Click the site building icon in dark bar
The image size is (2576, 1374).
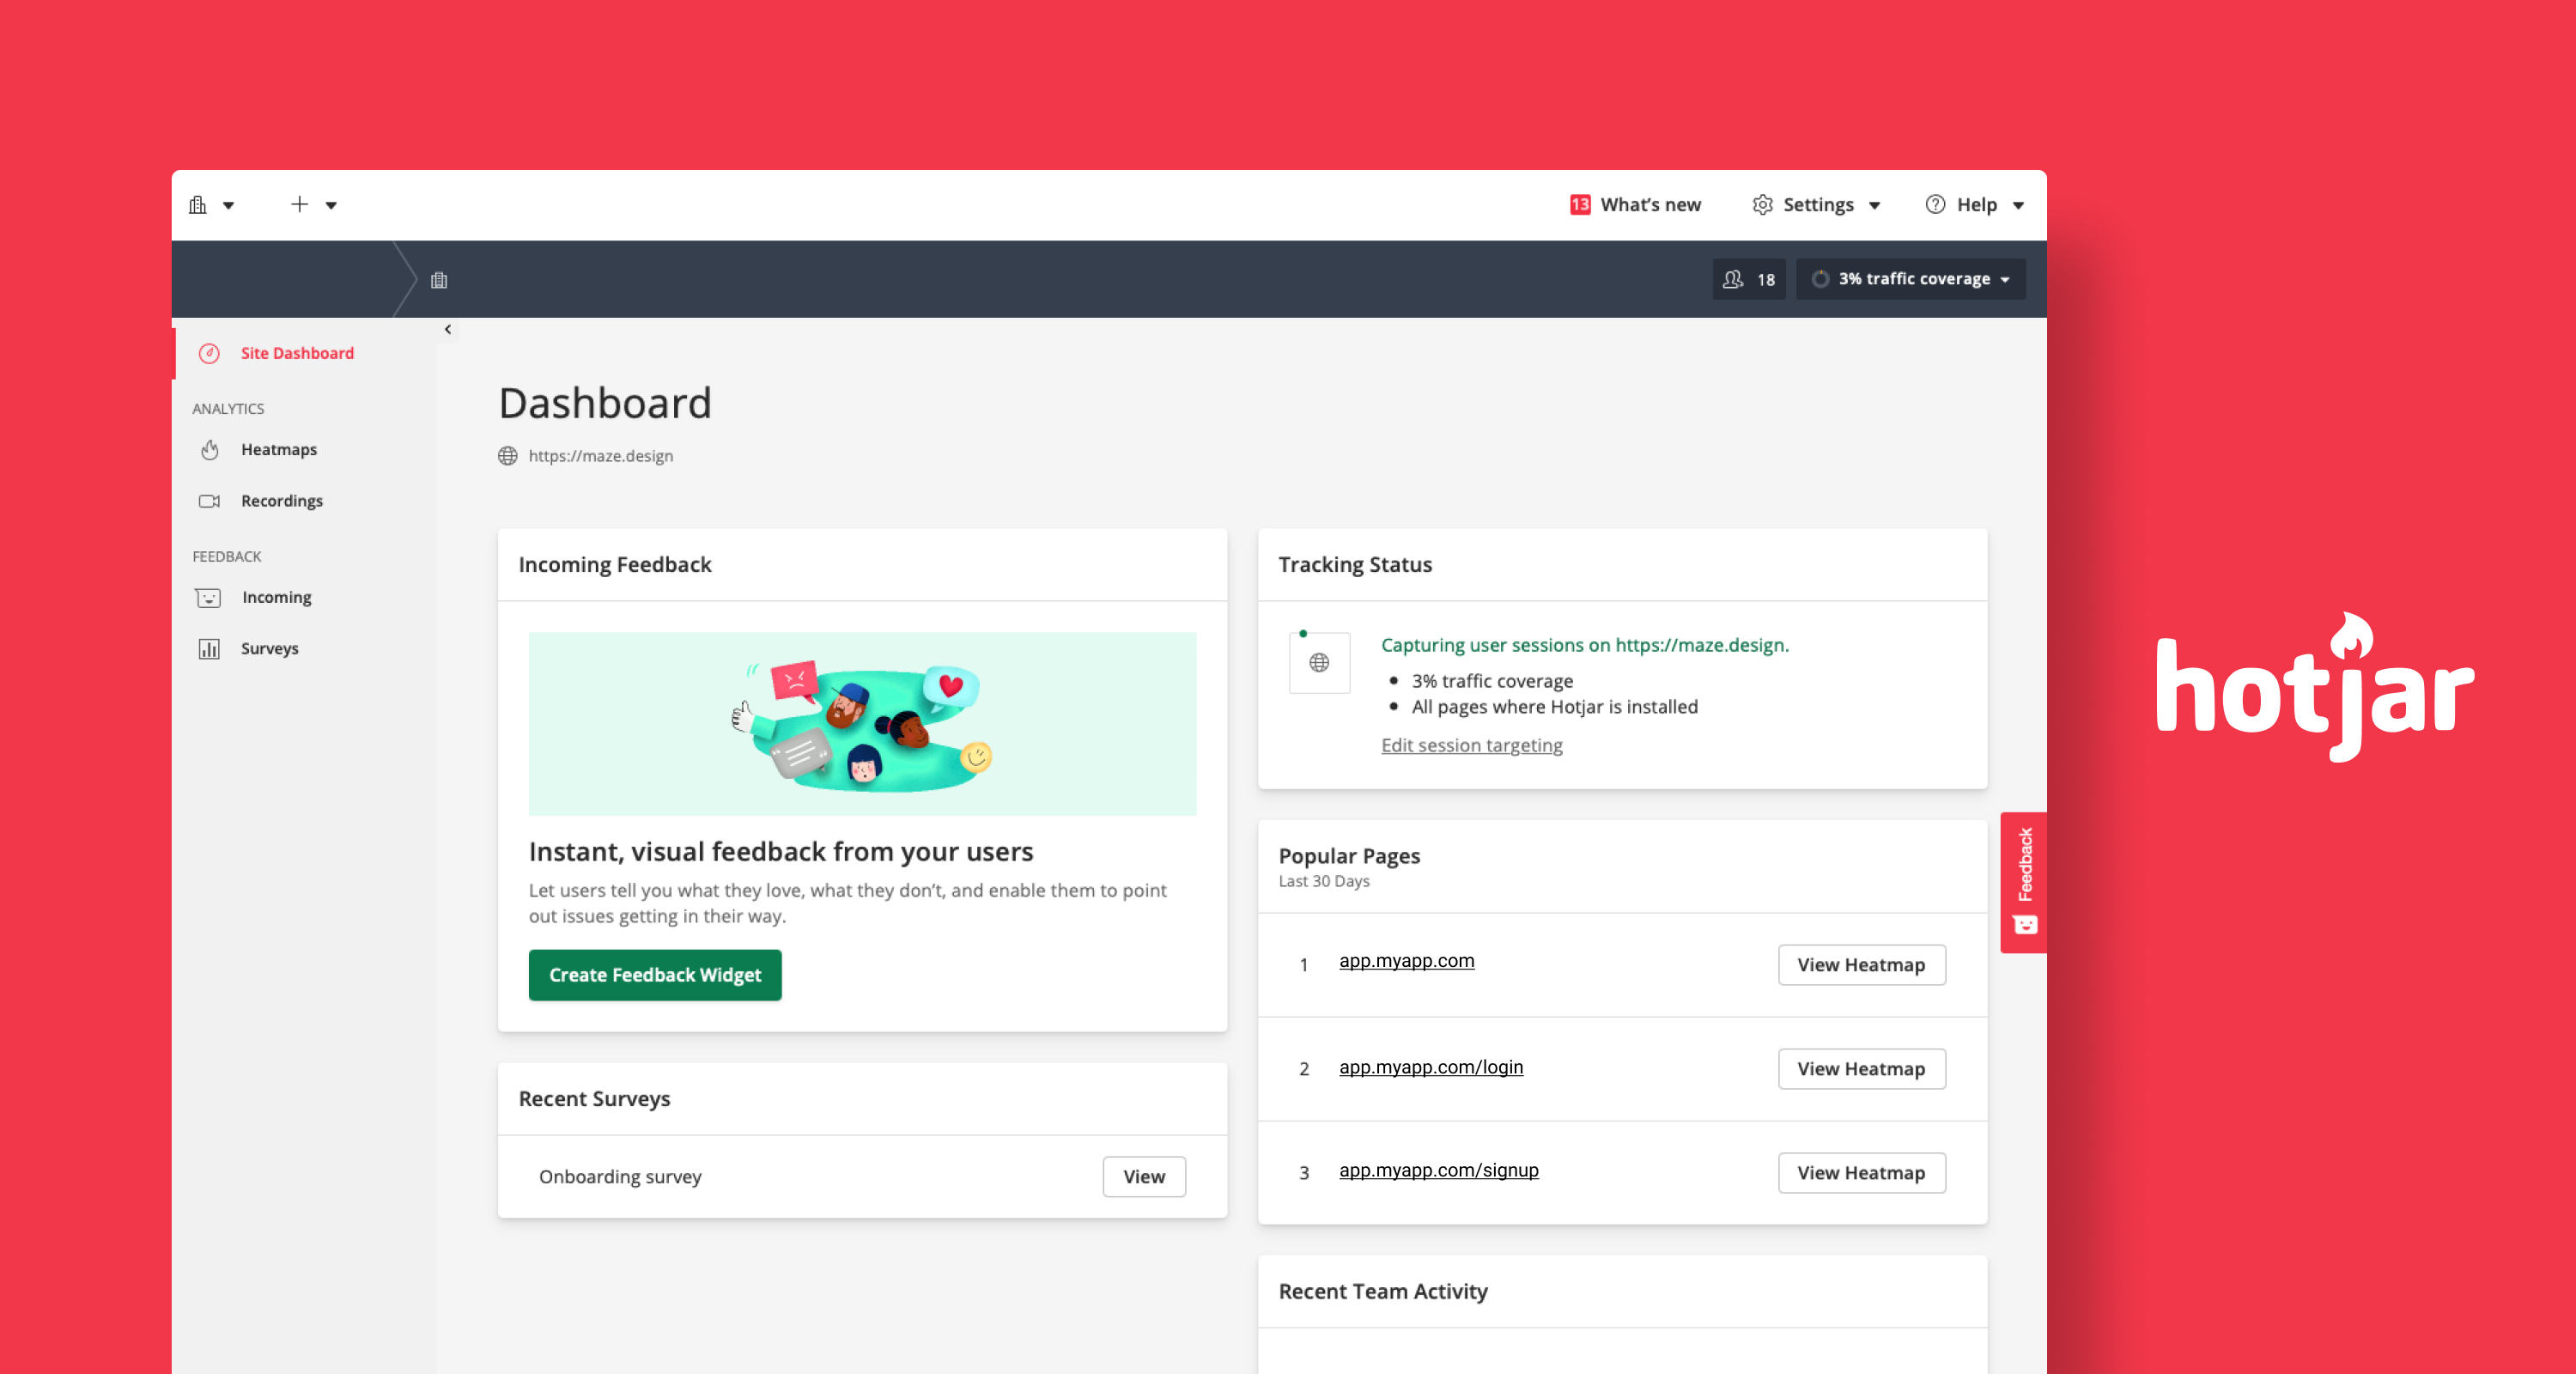click(x=439, y=280)
